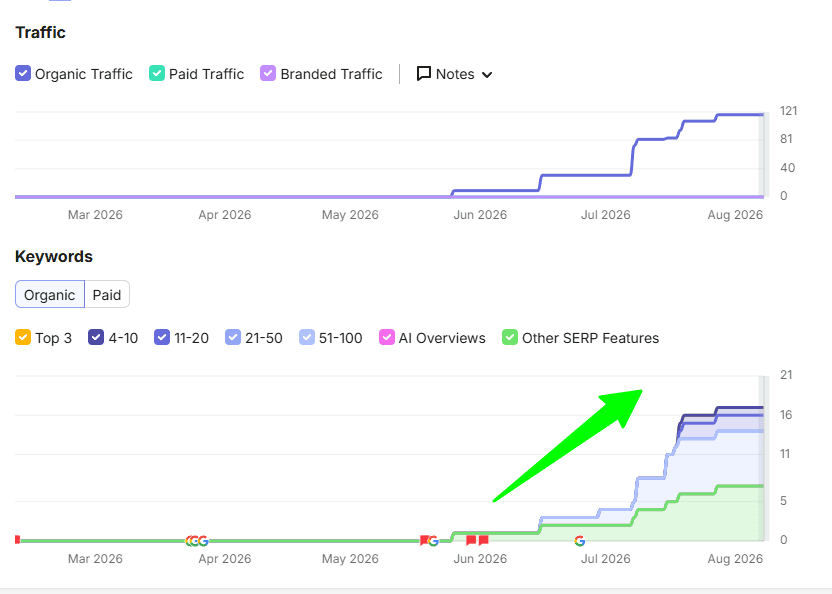Open the red note flag in late May
Viewport: 832px width, 594px height.
[x=424, y=540]
